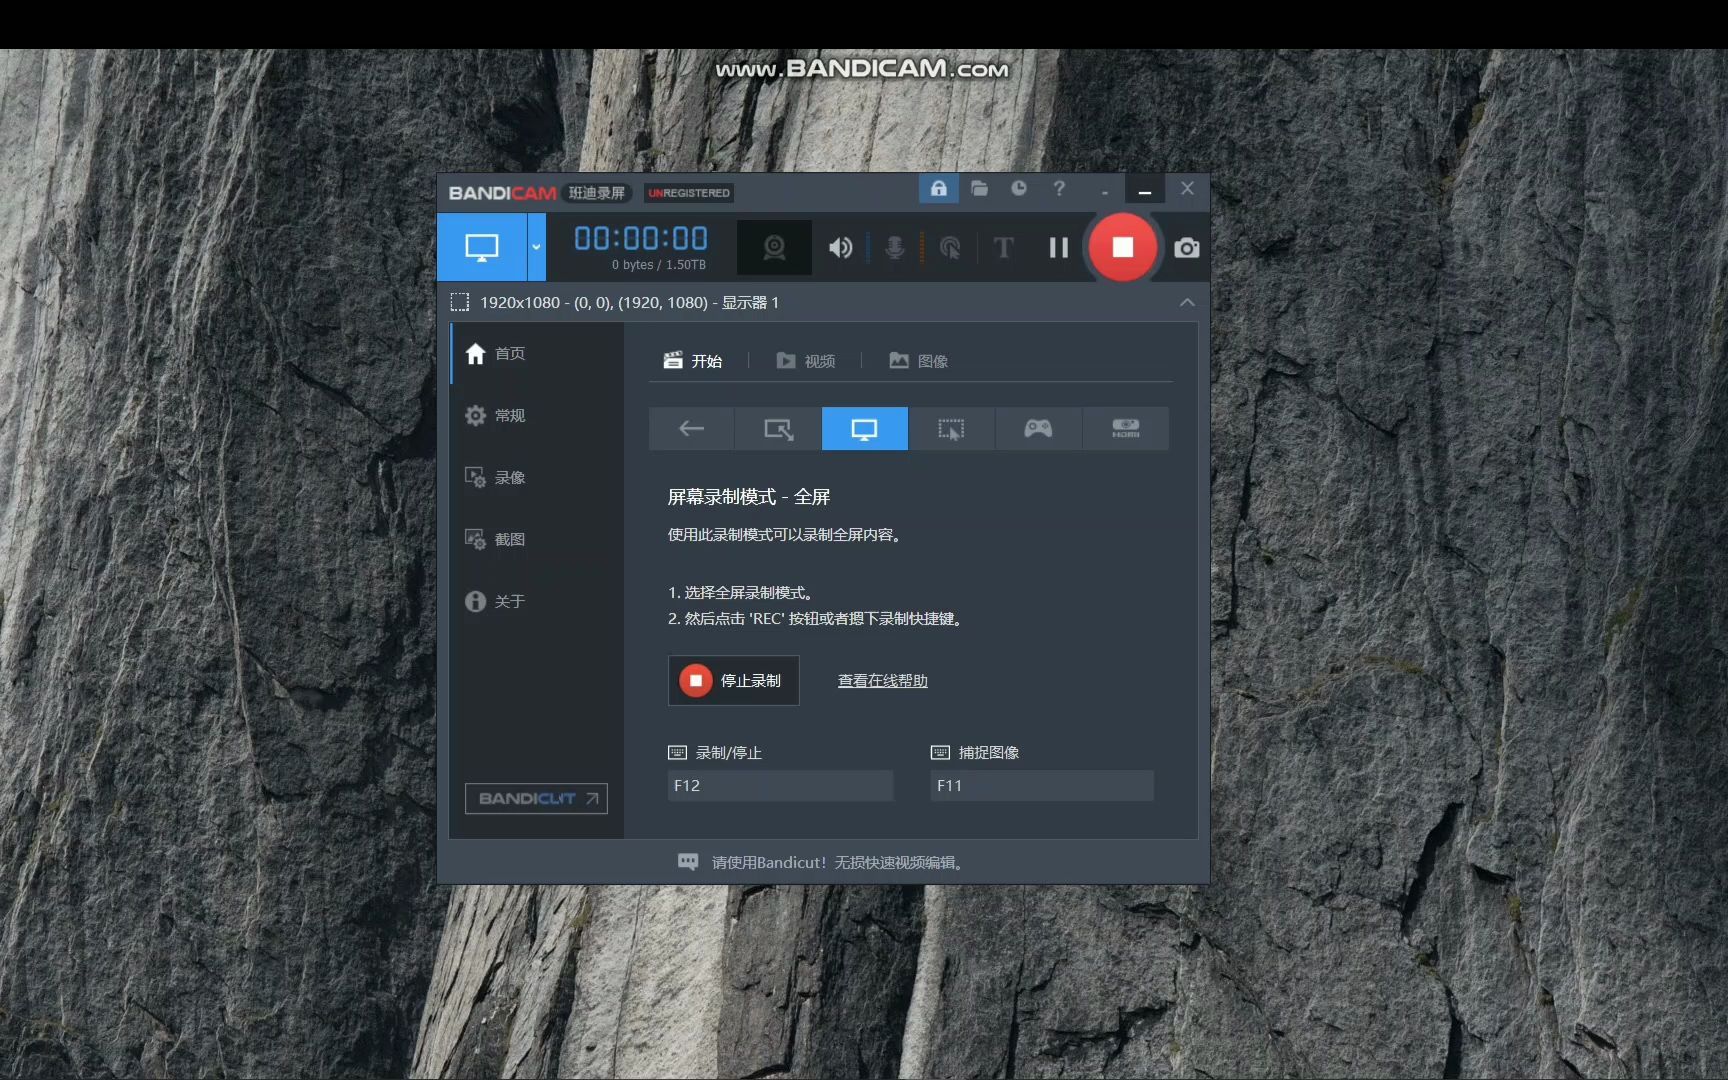Open the help question mark icon
The image size is (1728, 1080).
pyautogui.click(x=1059, y=188)
